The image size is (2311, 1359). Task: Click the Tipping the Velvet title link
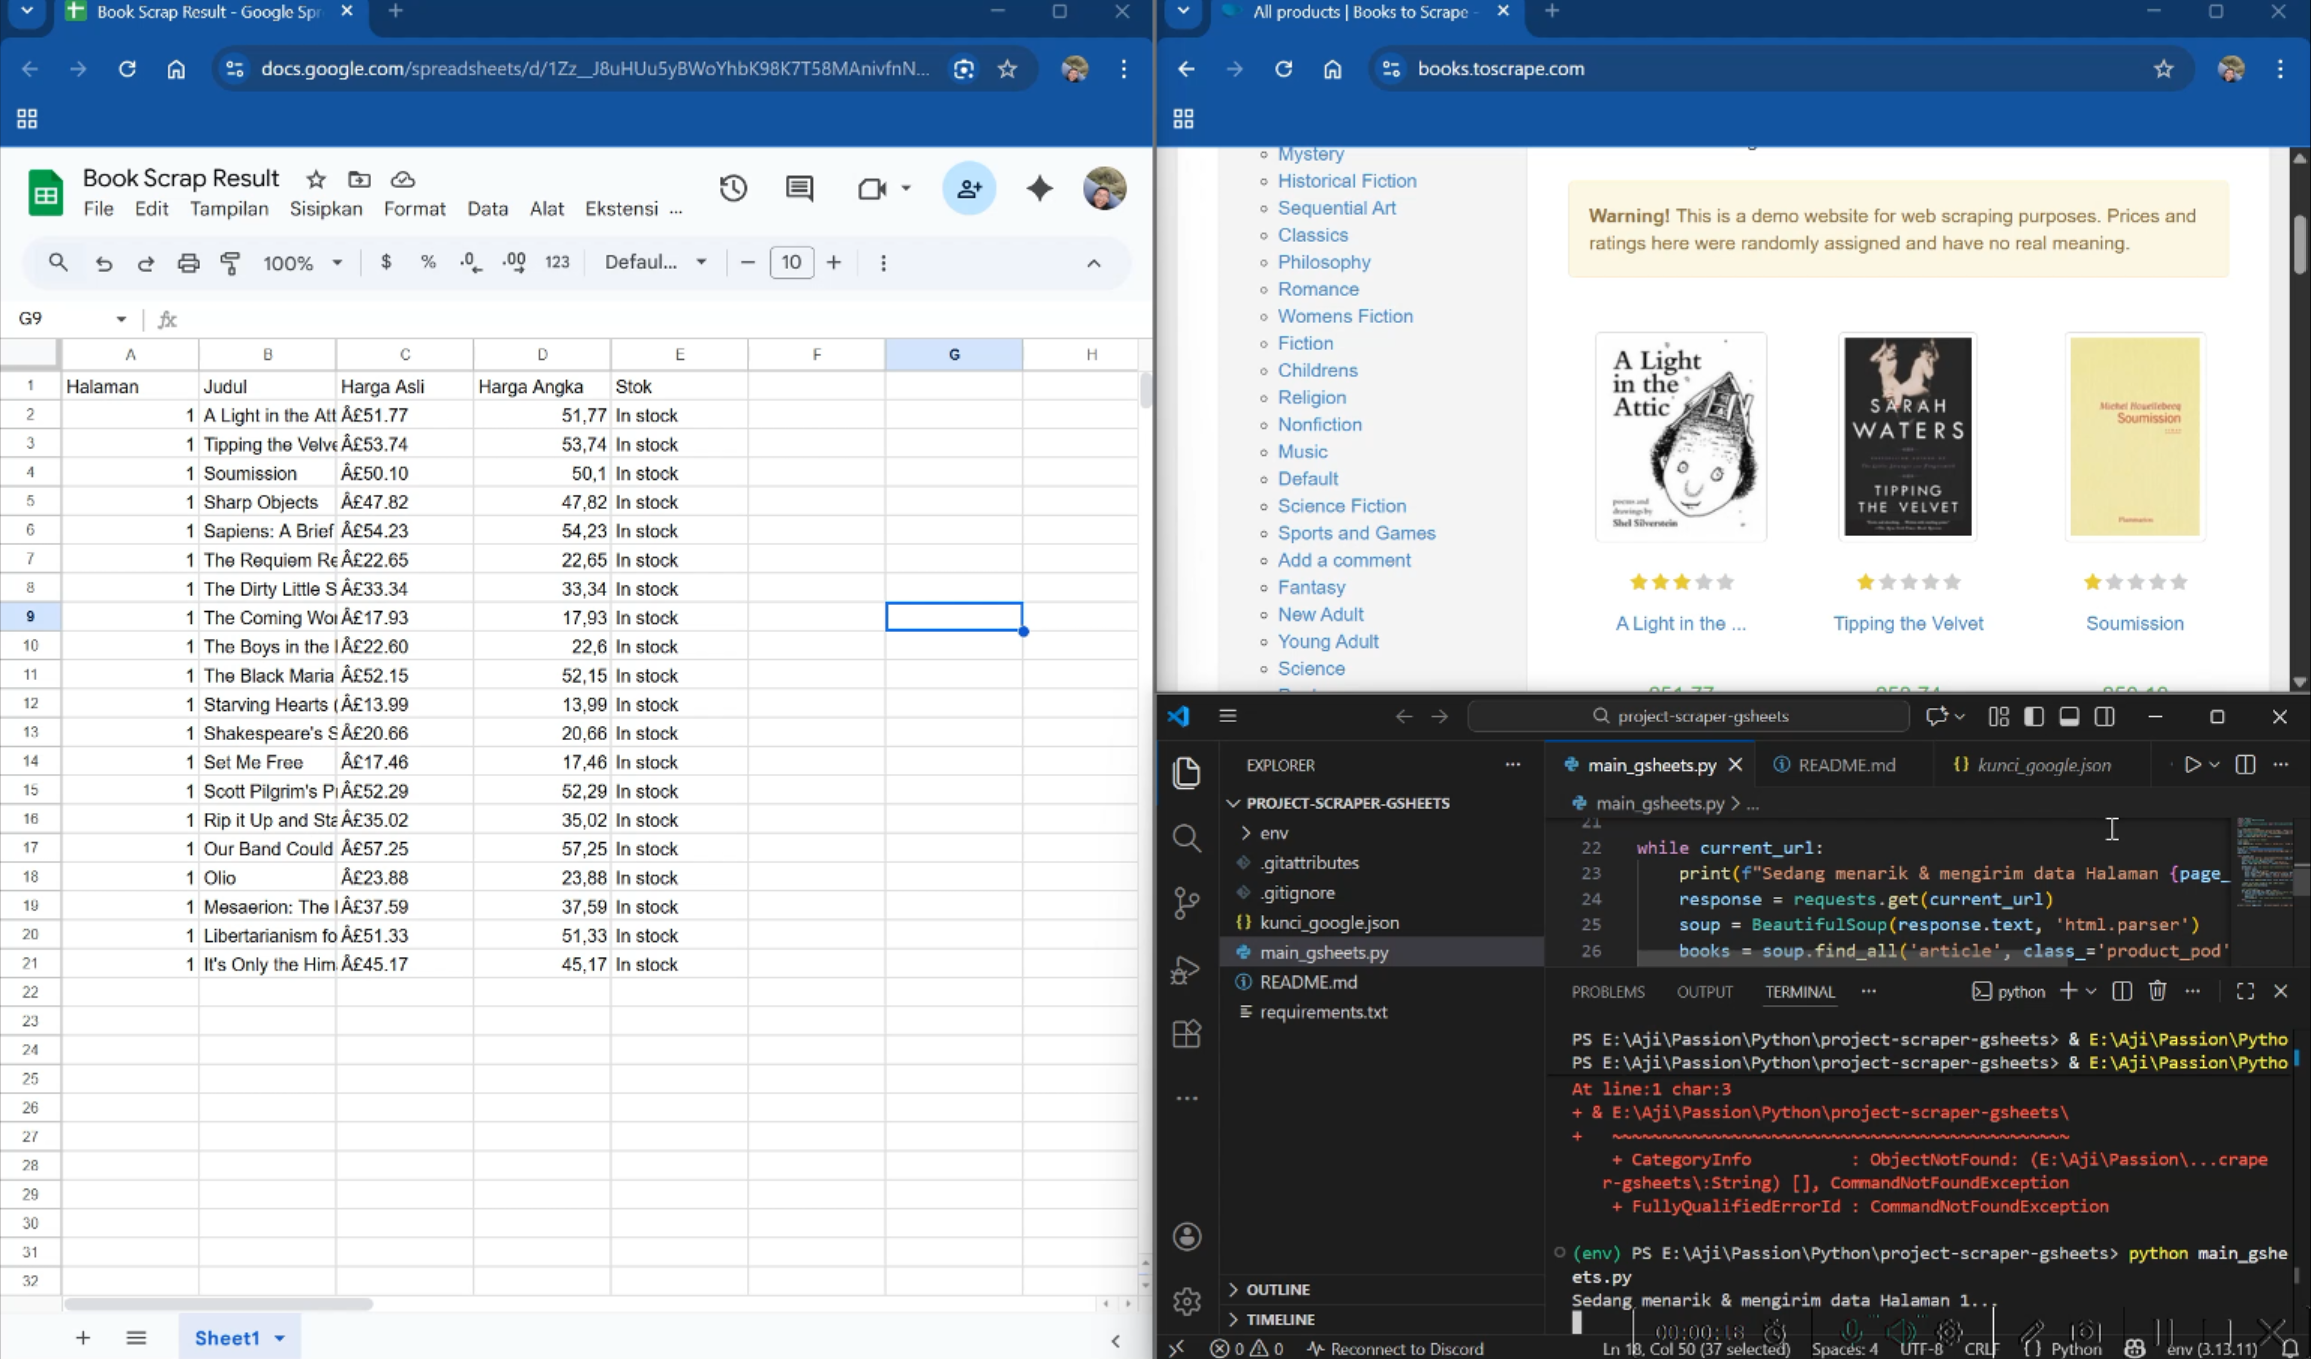coord(1907,623)
